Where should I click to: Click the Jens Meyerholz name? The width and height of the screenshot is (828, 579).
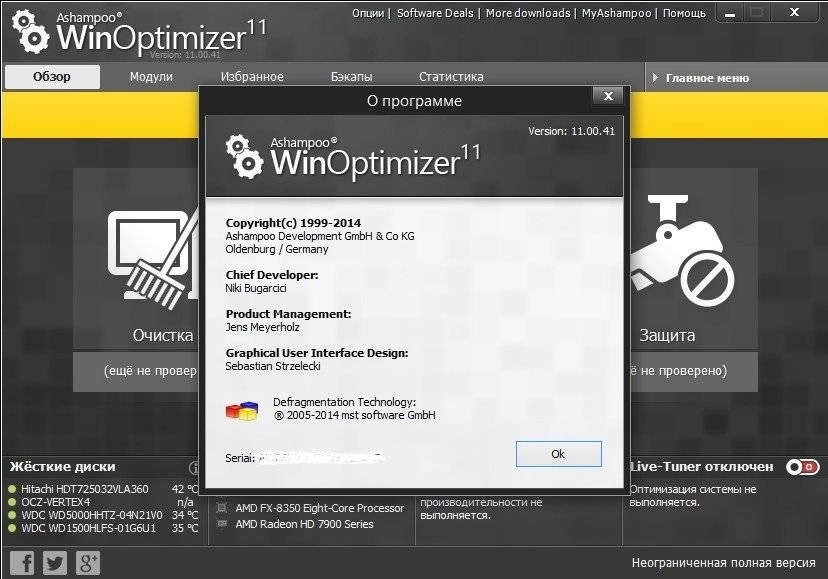click(x=262, y=328)
